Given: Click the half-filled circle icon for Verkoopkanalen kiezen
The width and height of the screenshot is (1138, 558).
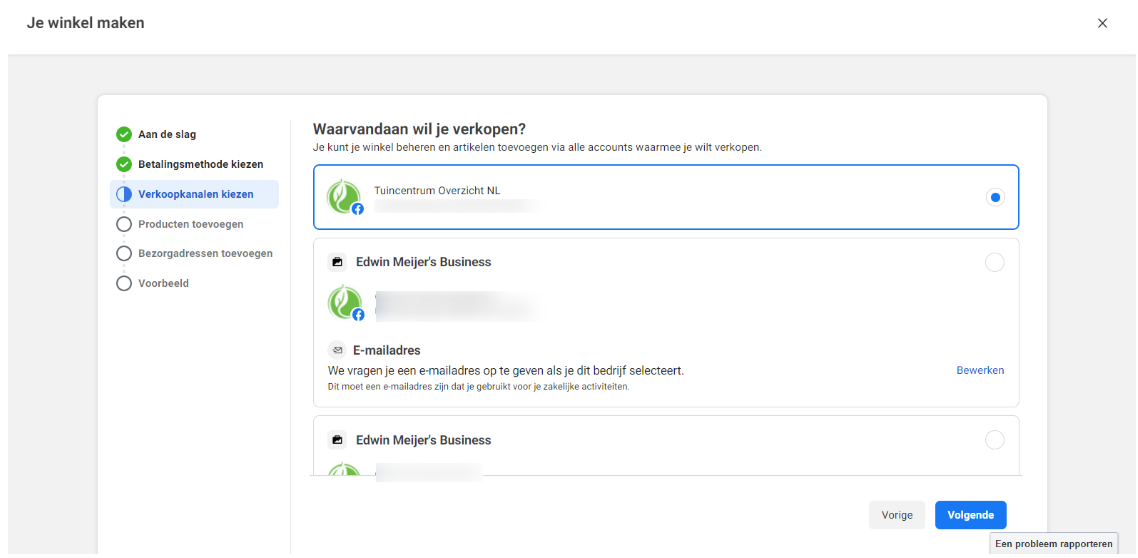Looking at the screenshot, I should pos(124,194).
